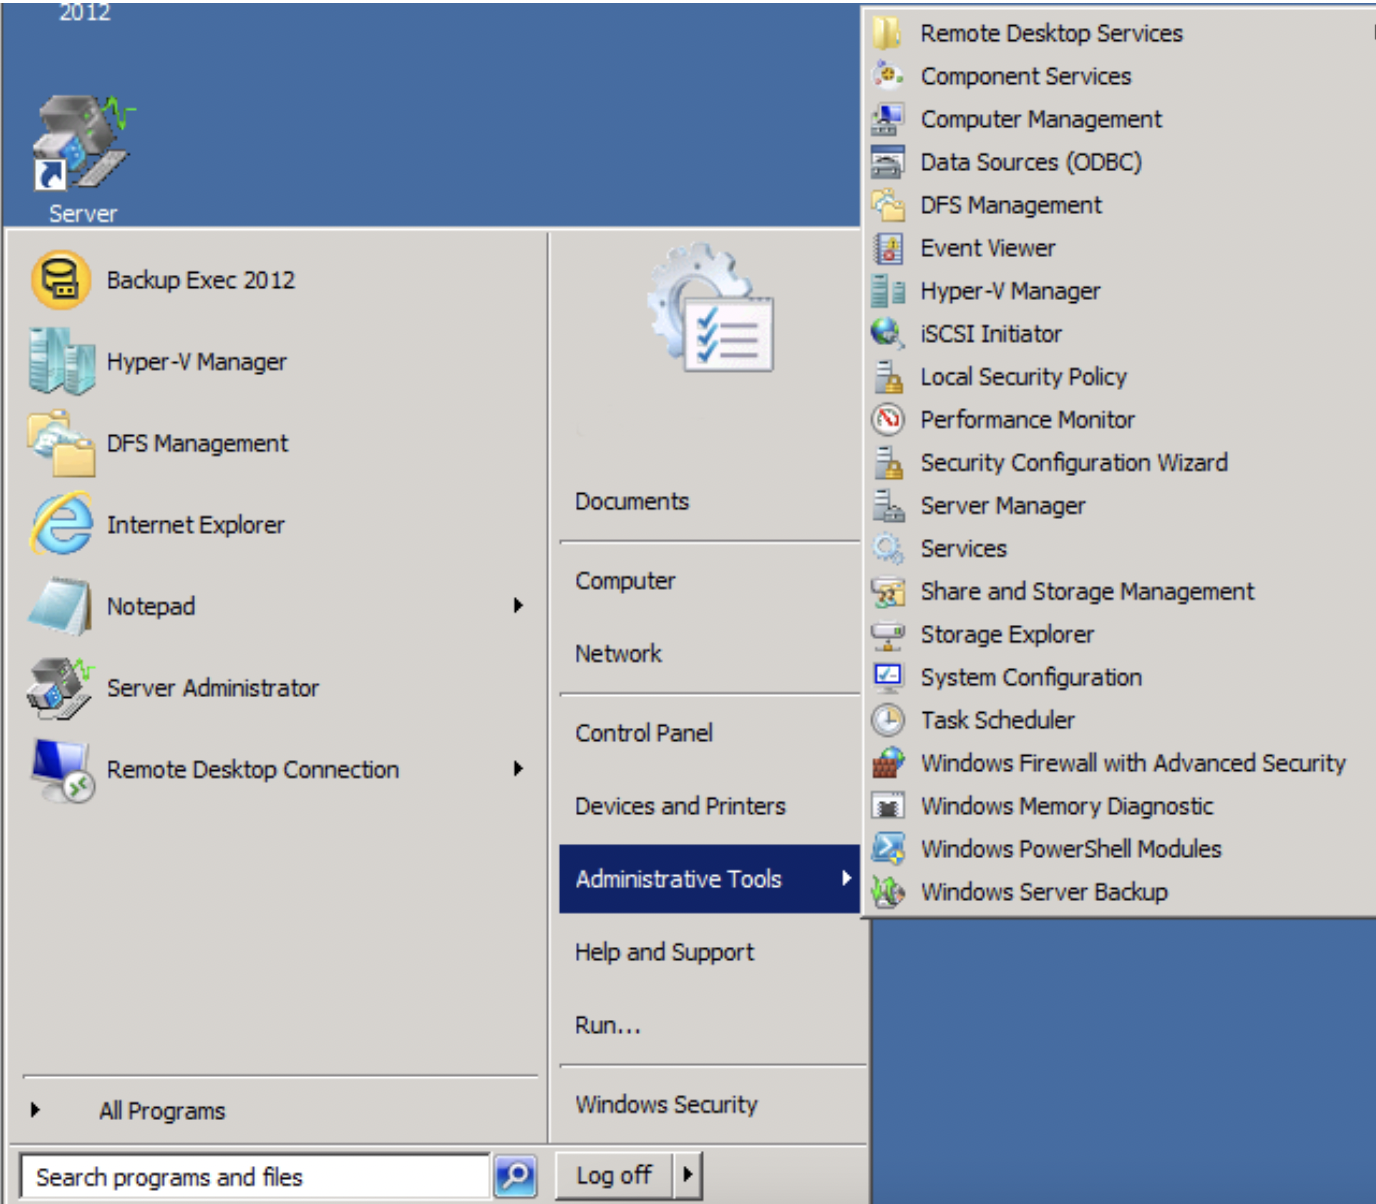The image size is (1376, 1204).
Task: Click the Computer Management icon
Action: [x=887, y=119]
